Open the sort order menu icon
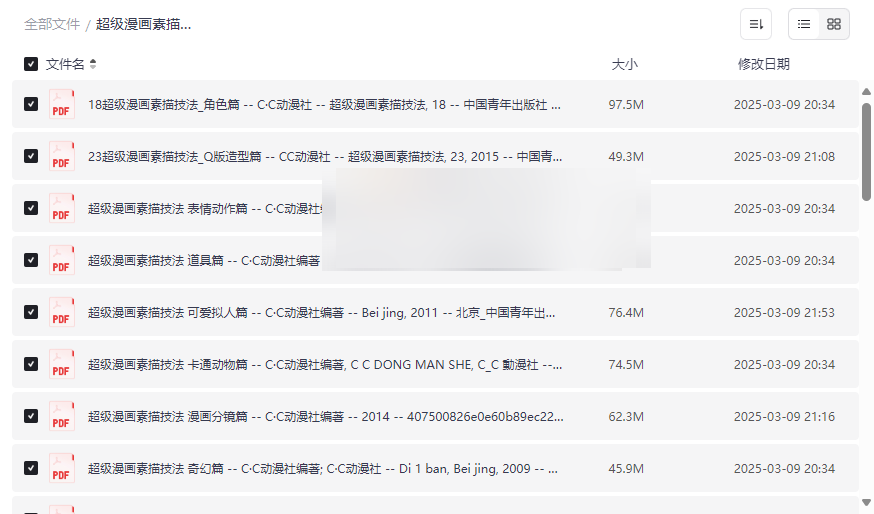The height and width of the screenshot is (514, 874). tap(756, 25)
